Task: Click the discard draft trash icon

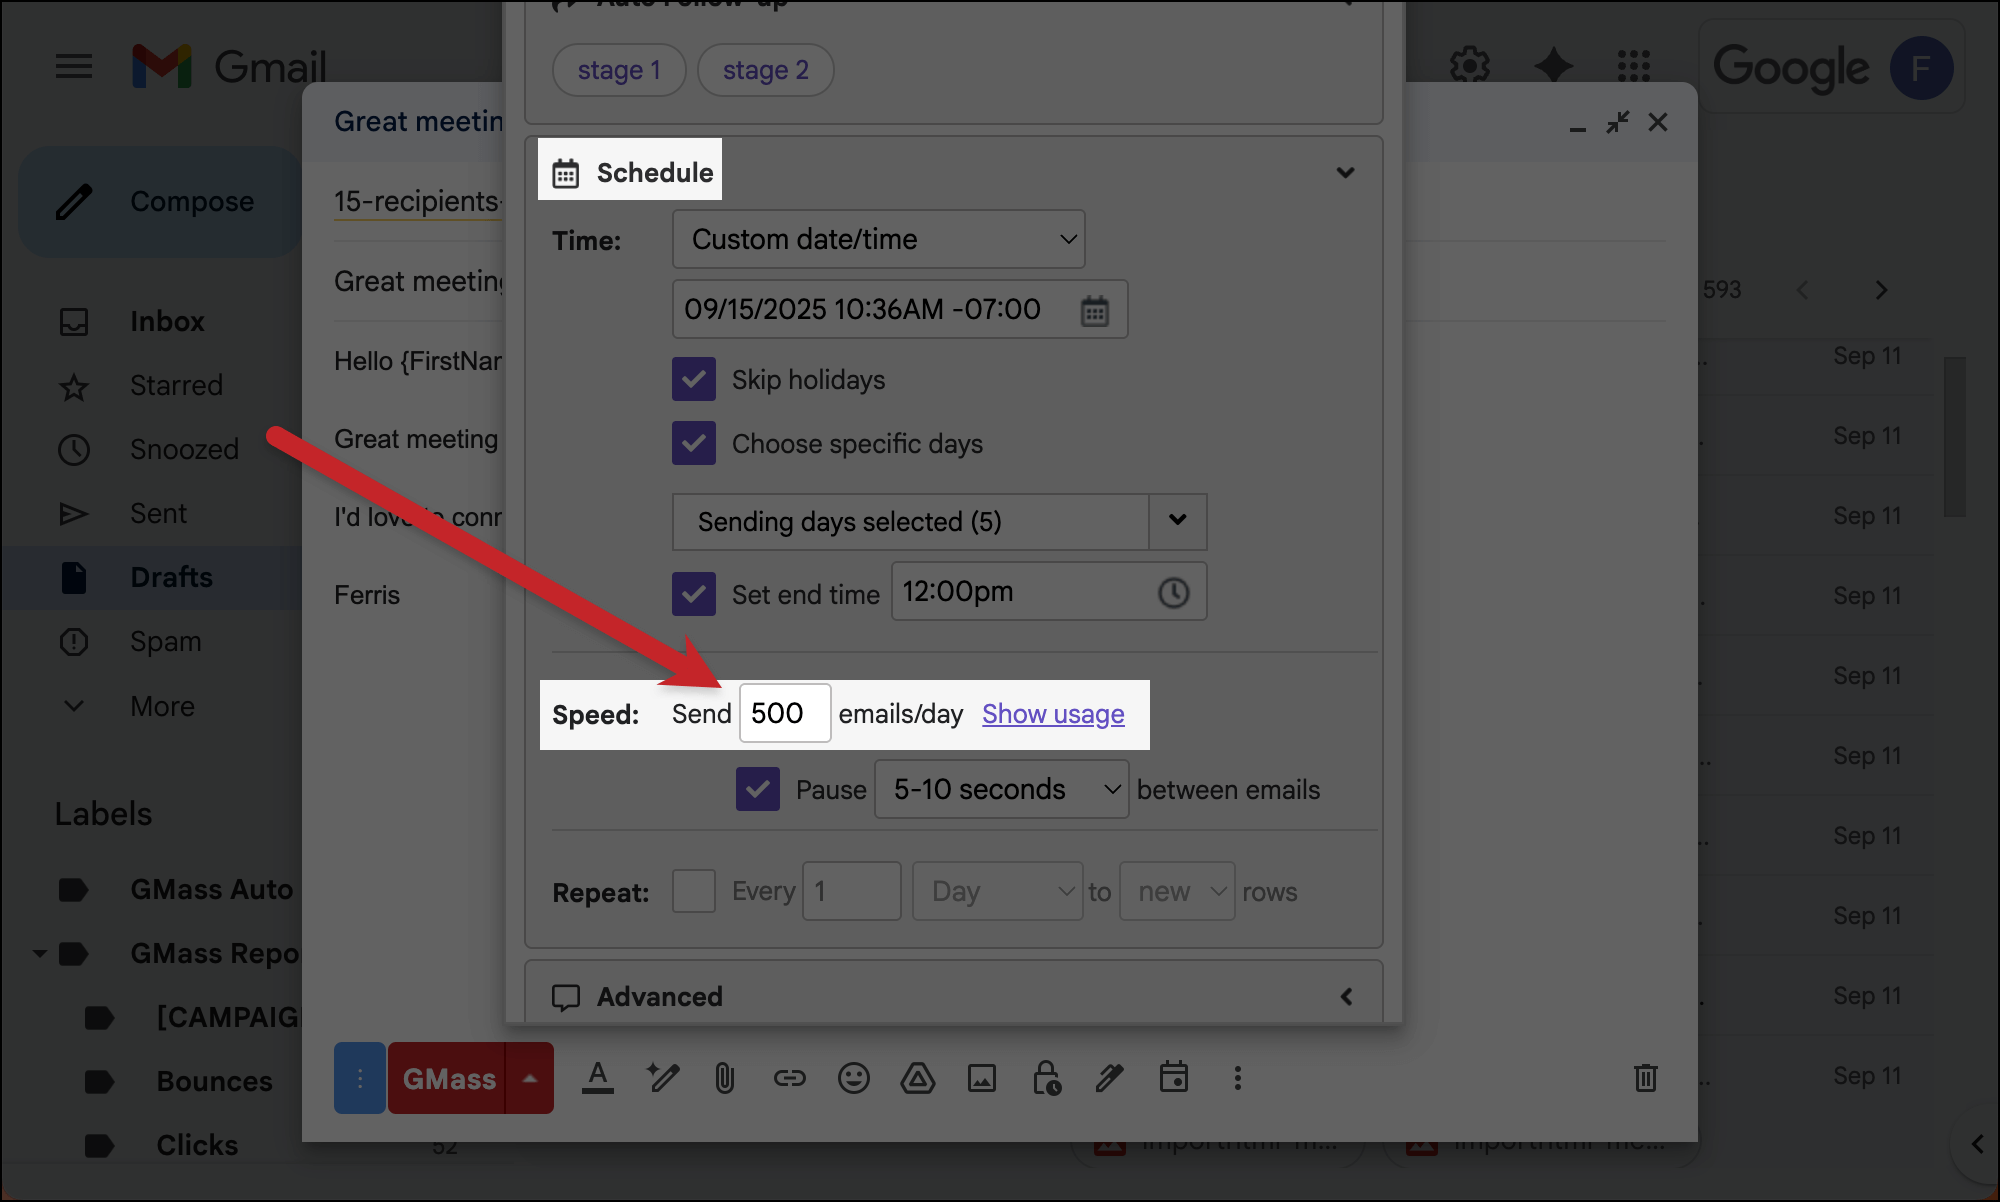Action: (1645, 1078)
